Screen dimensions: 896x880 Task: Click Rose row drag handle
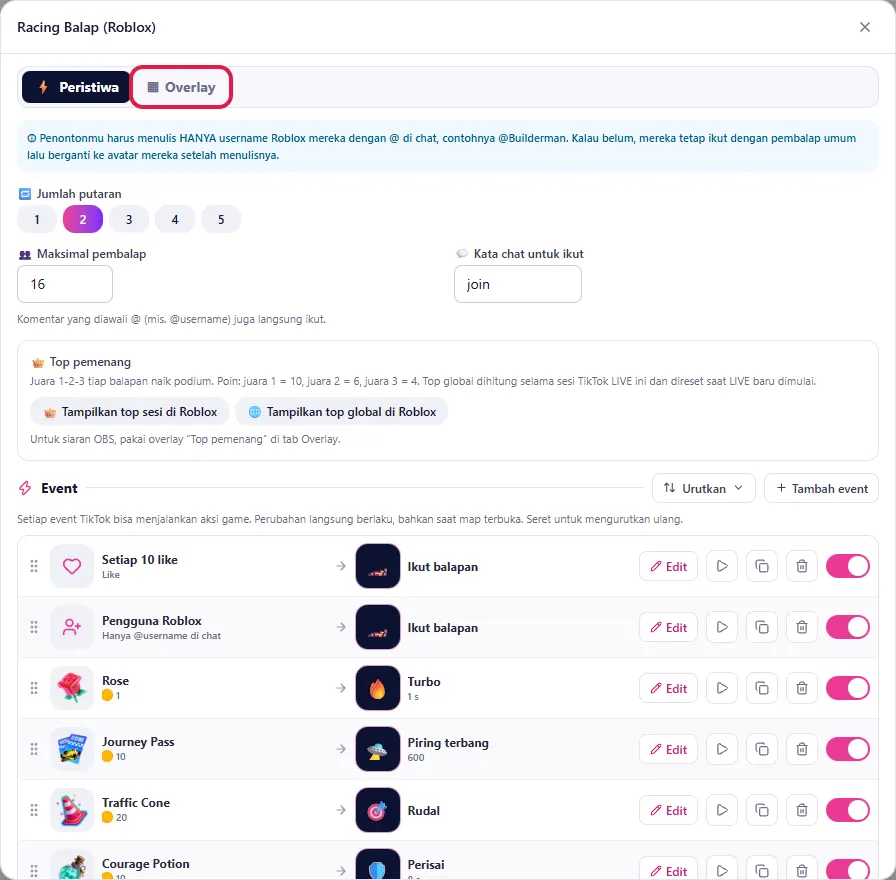[34, 688]
